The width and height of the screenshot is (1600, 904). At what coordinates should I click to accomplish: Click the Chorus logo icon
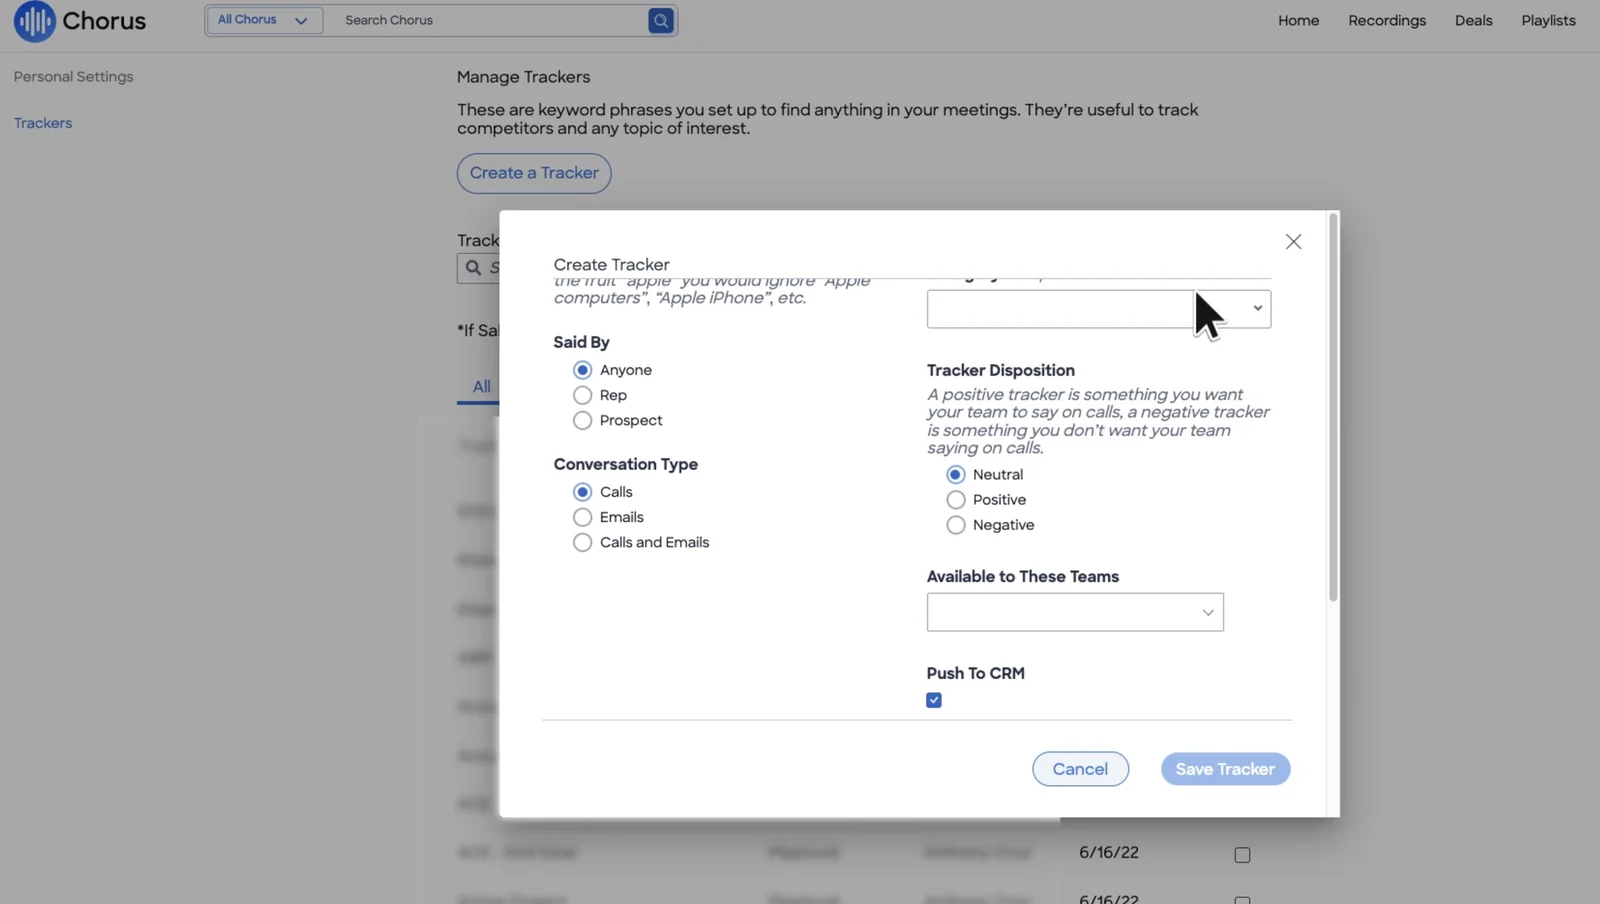(34, 21)
